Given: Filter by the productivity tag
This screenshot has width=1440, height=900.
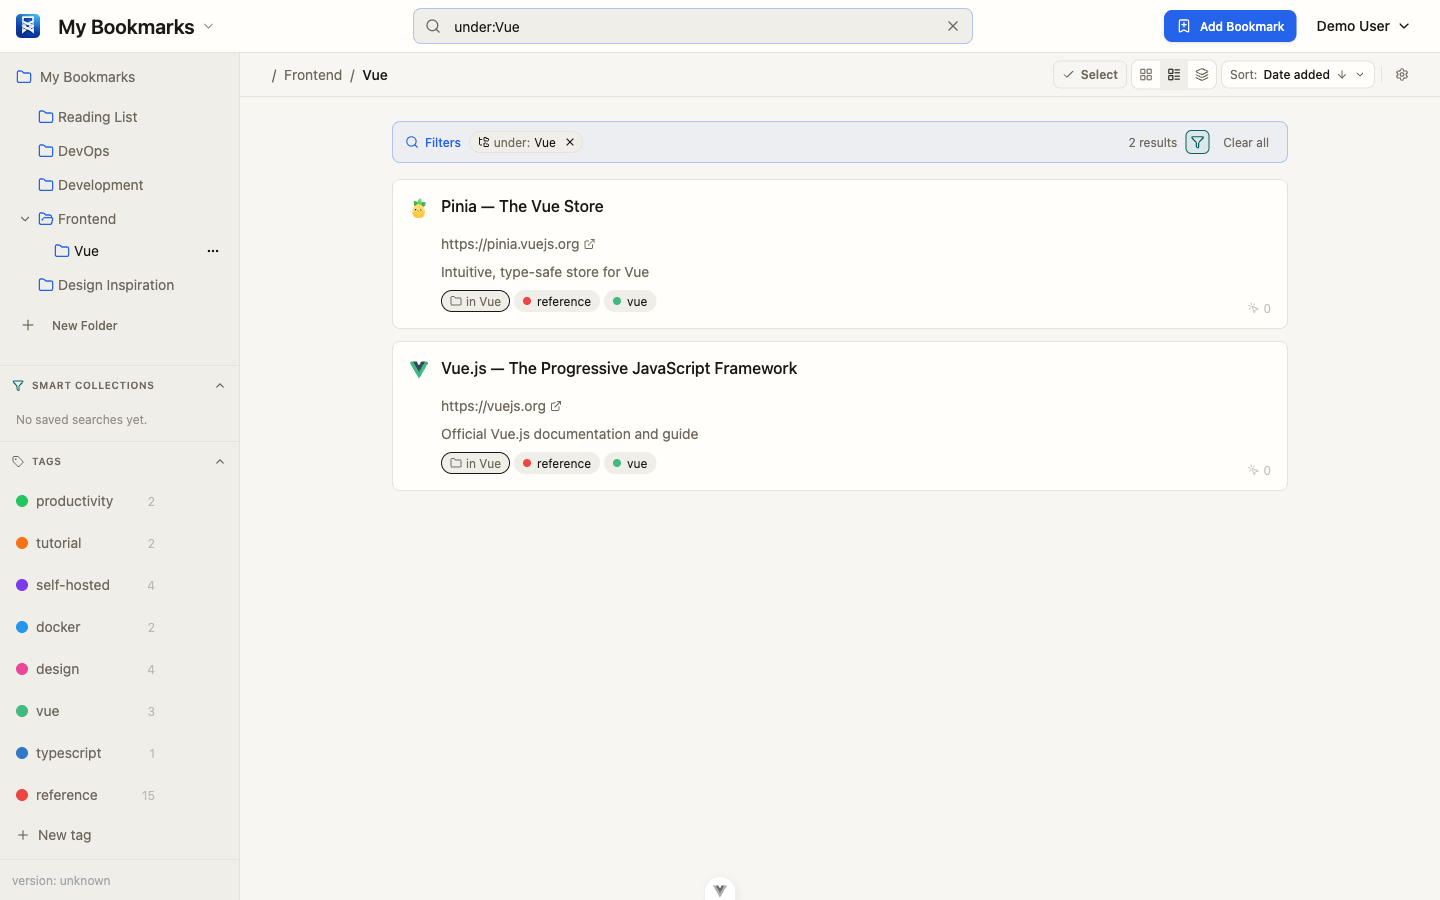Looking at the screenshot, I should (74, 501).
